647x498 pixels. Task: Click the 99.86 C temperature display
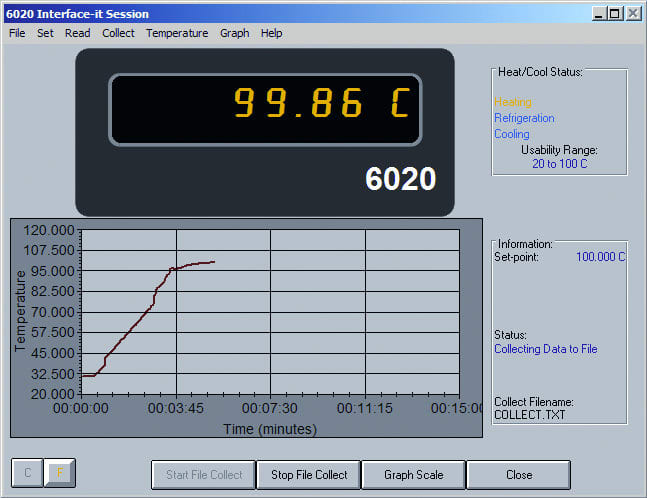pyautogui.click(x=265, y=110)
